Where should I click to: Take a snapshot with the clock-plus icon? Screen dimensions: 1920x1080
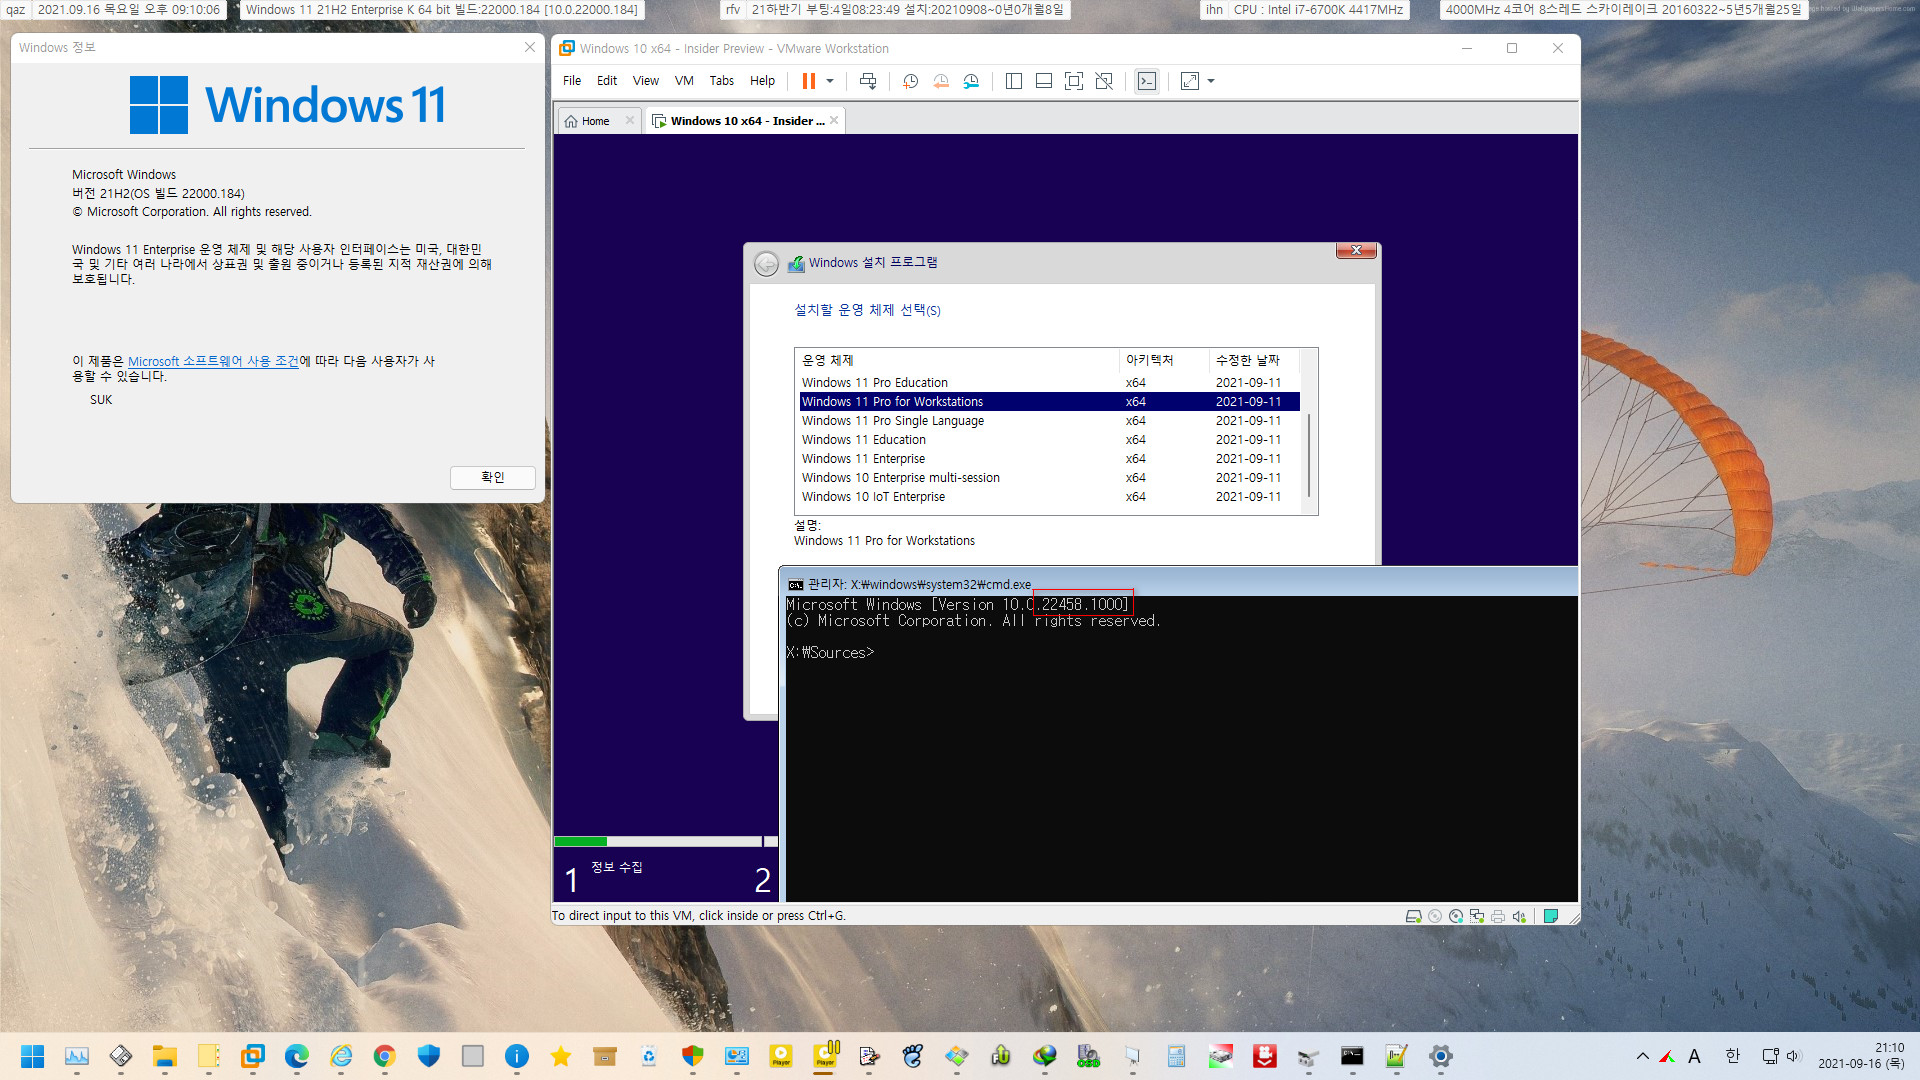[x=910, y=81]
